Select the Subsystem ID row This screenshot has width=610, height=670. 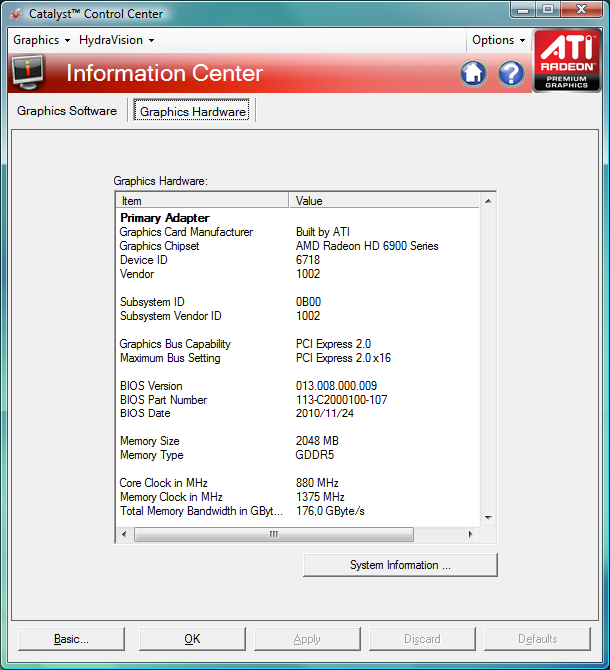(x=298, y=302)
